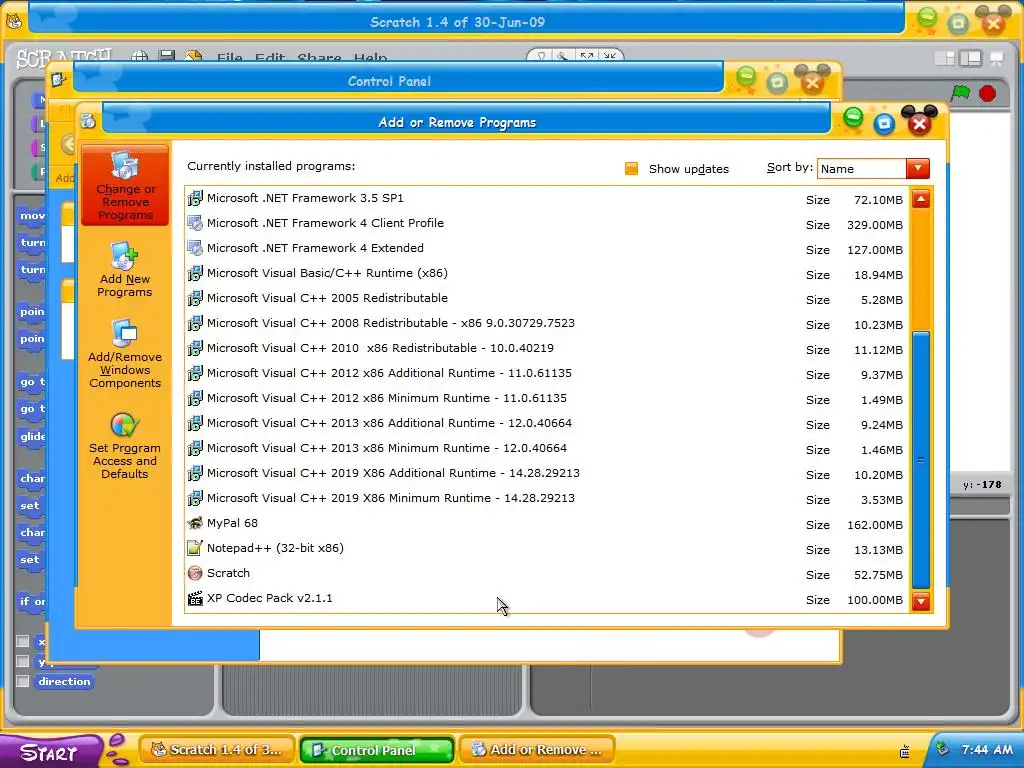
Task: Select Visual C++ 2008 Redistributable x86 entry
Action: pos(547,323)
